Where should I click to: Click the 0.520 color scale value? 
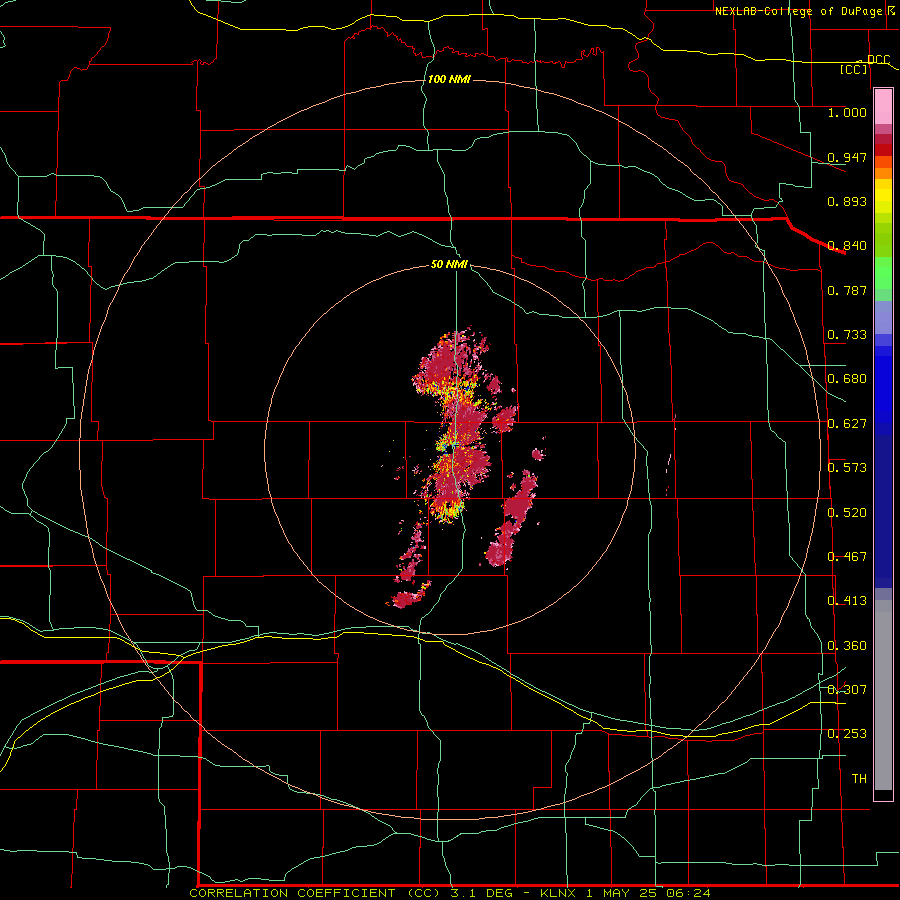tap(847, 513)
